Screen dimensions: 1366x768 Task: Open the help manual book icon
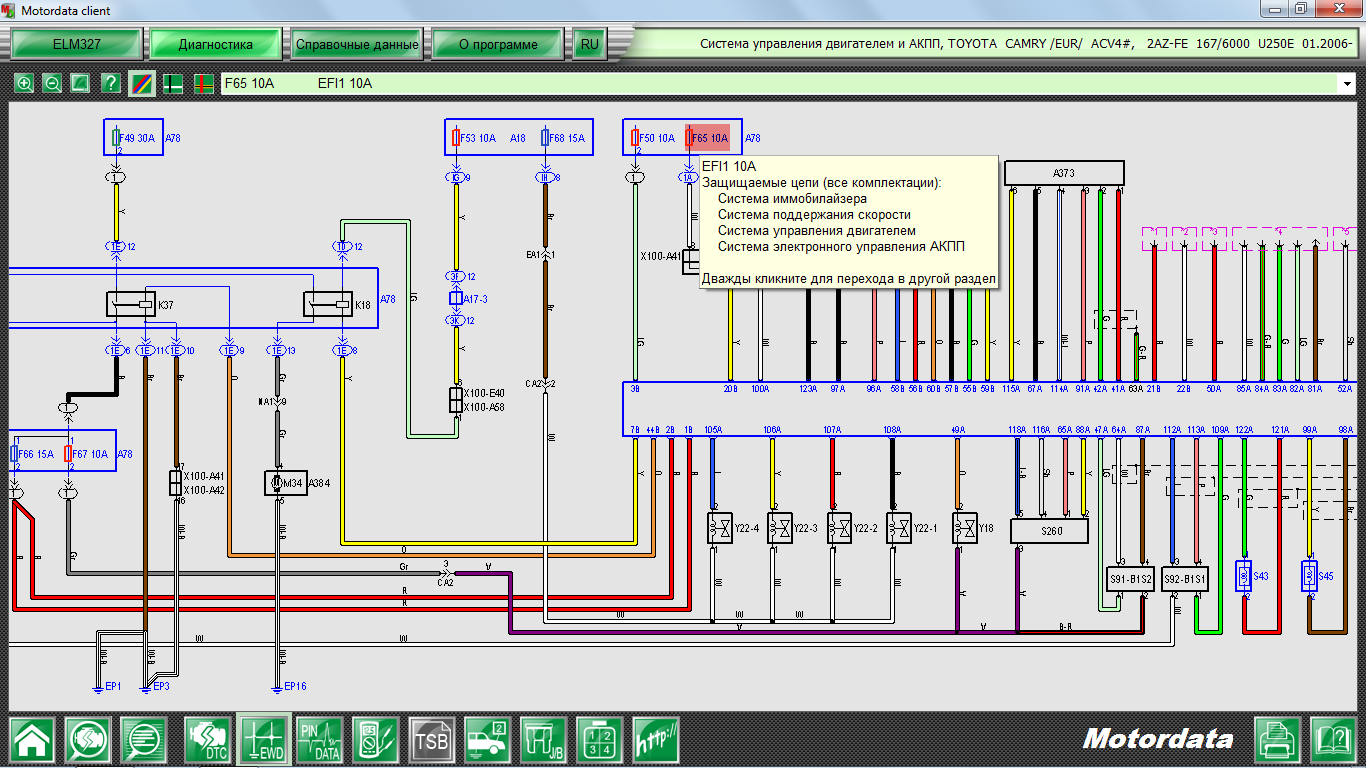[x=1333, y=740]
